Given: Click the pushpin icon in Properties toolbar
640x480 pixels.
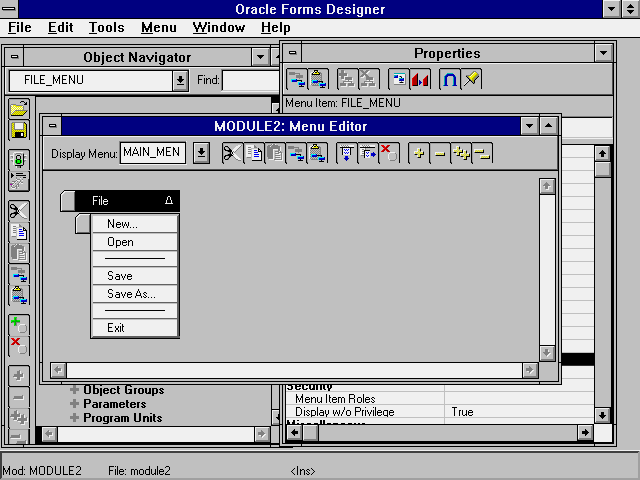Looking at the screenshot, I should pyautogui.click(x=471, y=79).
